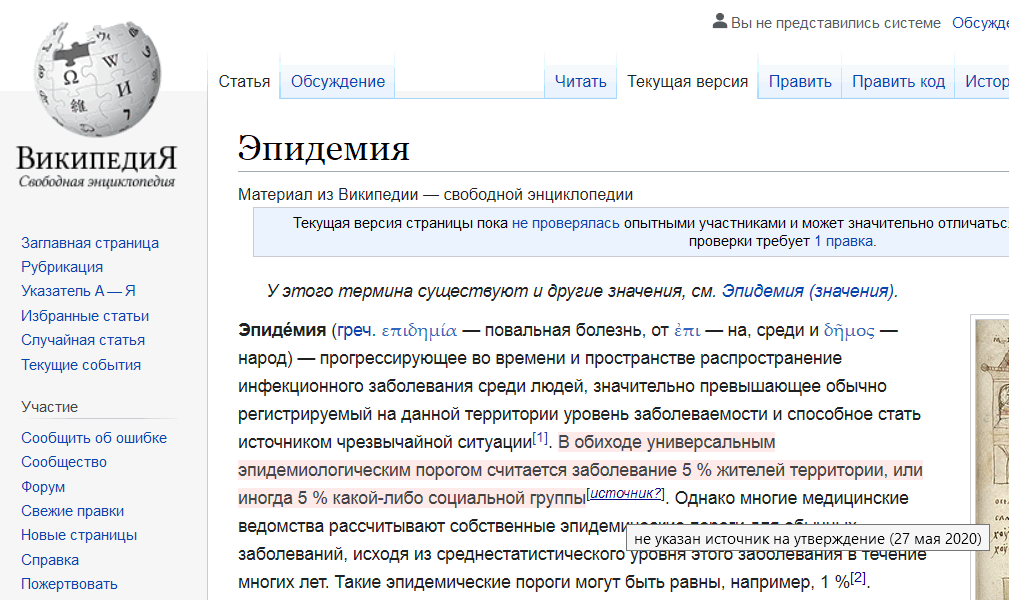This screenshot has height=600, width=1009.
Task: Open the '1 правка' link
Action: coord(844,241)
